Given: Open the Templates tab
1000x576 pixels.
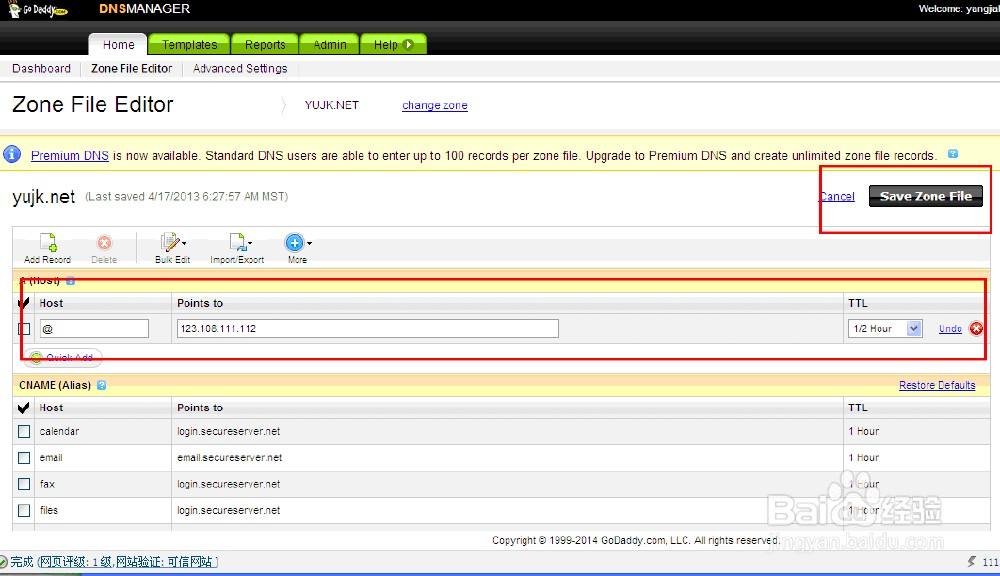Looking at the screenshot, I should click(x=189, y=45).
